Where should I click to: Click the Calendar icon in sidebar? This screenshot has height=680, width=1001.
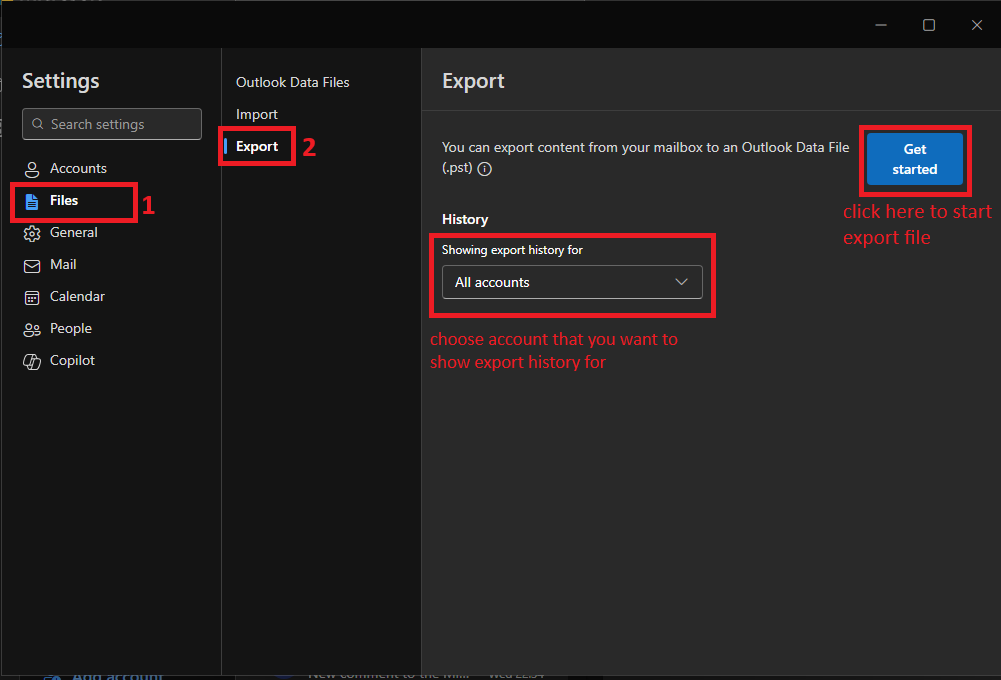click(31, 298)
